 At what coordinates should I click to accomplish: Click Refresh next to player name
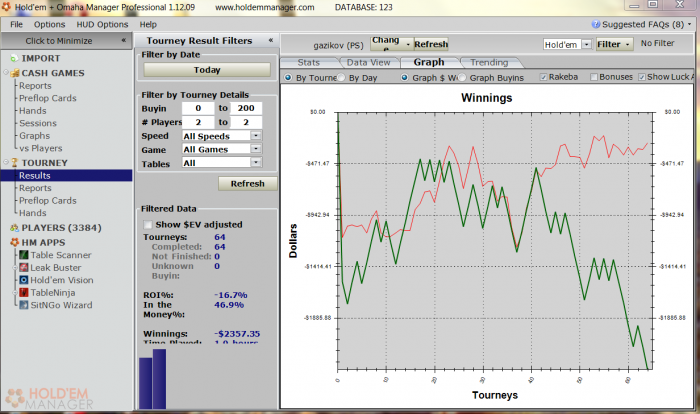(x=431, y=44)
